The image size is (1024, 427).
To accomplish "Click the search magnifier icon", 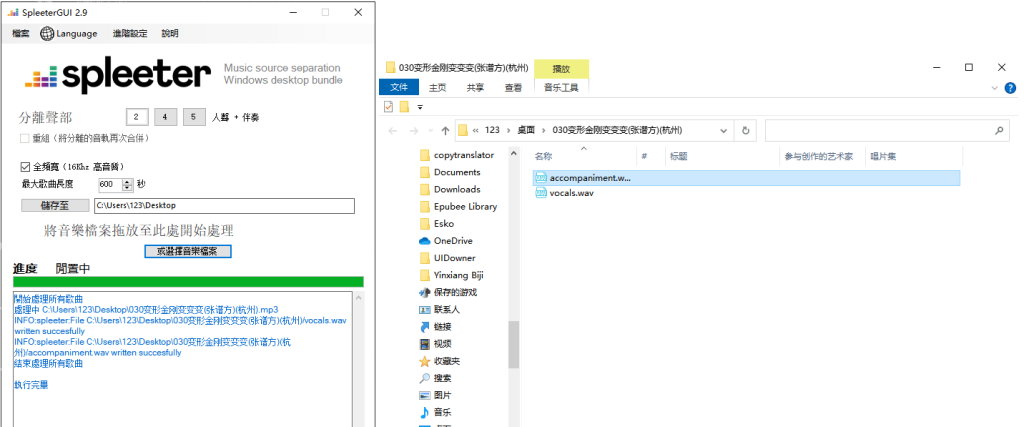I will (999, 131).
